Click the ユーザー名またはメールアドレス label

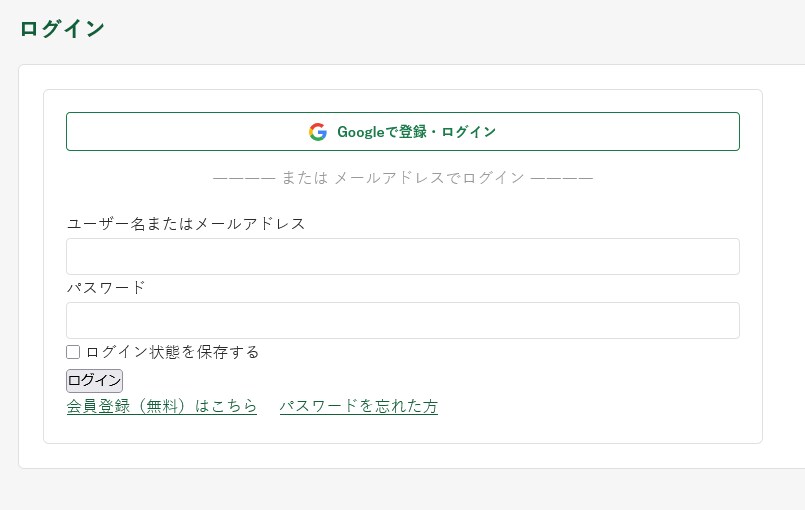click(x=186, y=224)
